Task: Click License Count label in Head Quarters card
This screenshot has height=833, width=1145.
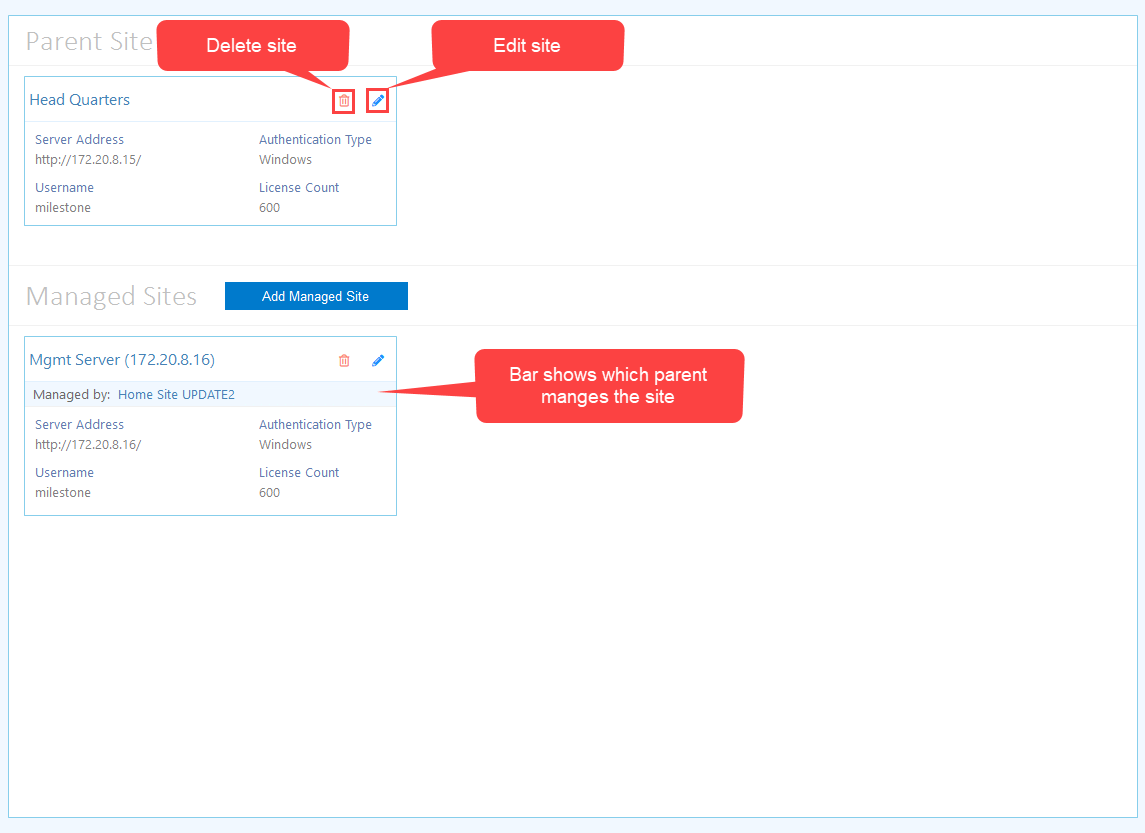Action: 299,188
